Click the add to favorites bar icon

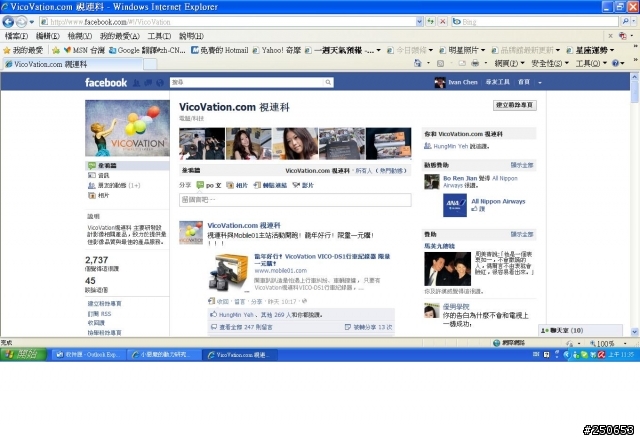click(x=56, y=50)
